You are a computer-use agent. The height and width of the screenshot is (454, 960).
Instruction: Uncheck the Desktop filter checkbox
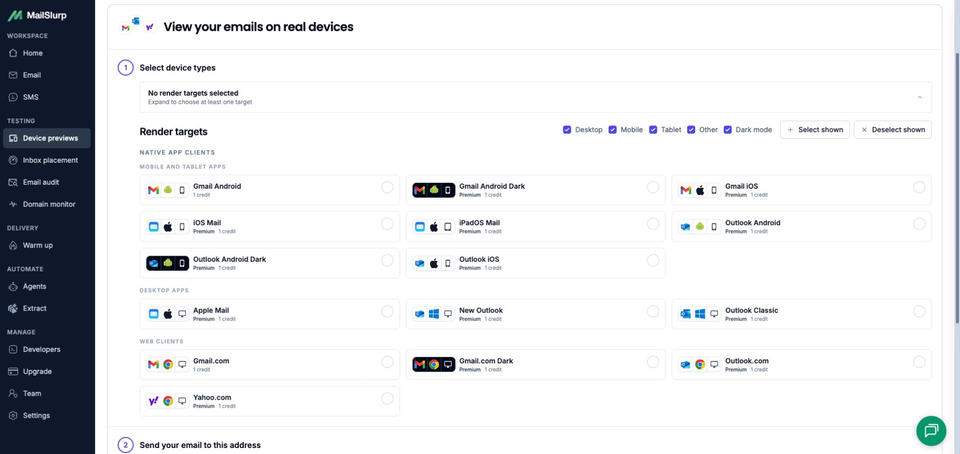point(567,130)
